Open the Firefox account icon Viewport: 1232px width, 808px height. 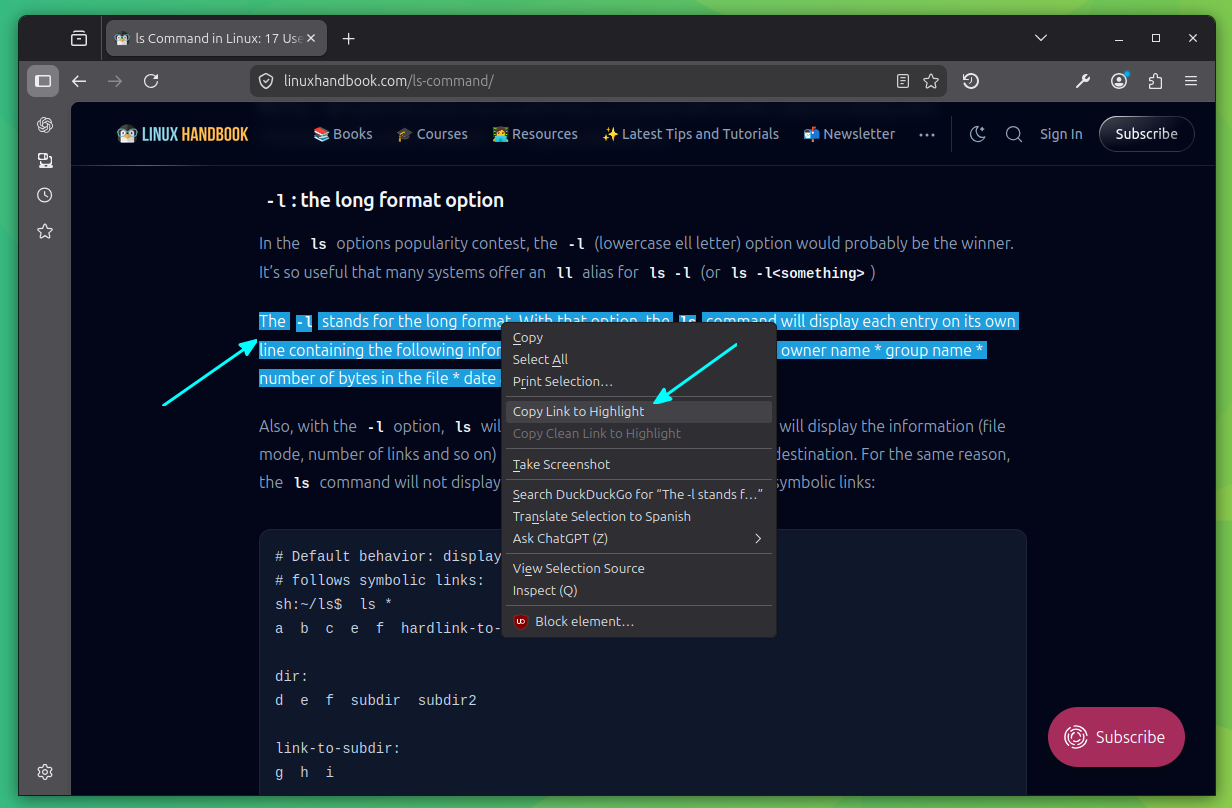(x=1120, y=81)
